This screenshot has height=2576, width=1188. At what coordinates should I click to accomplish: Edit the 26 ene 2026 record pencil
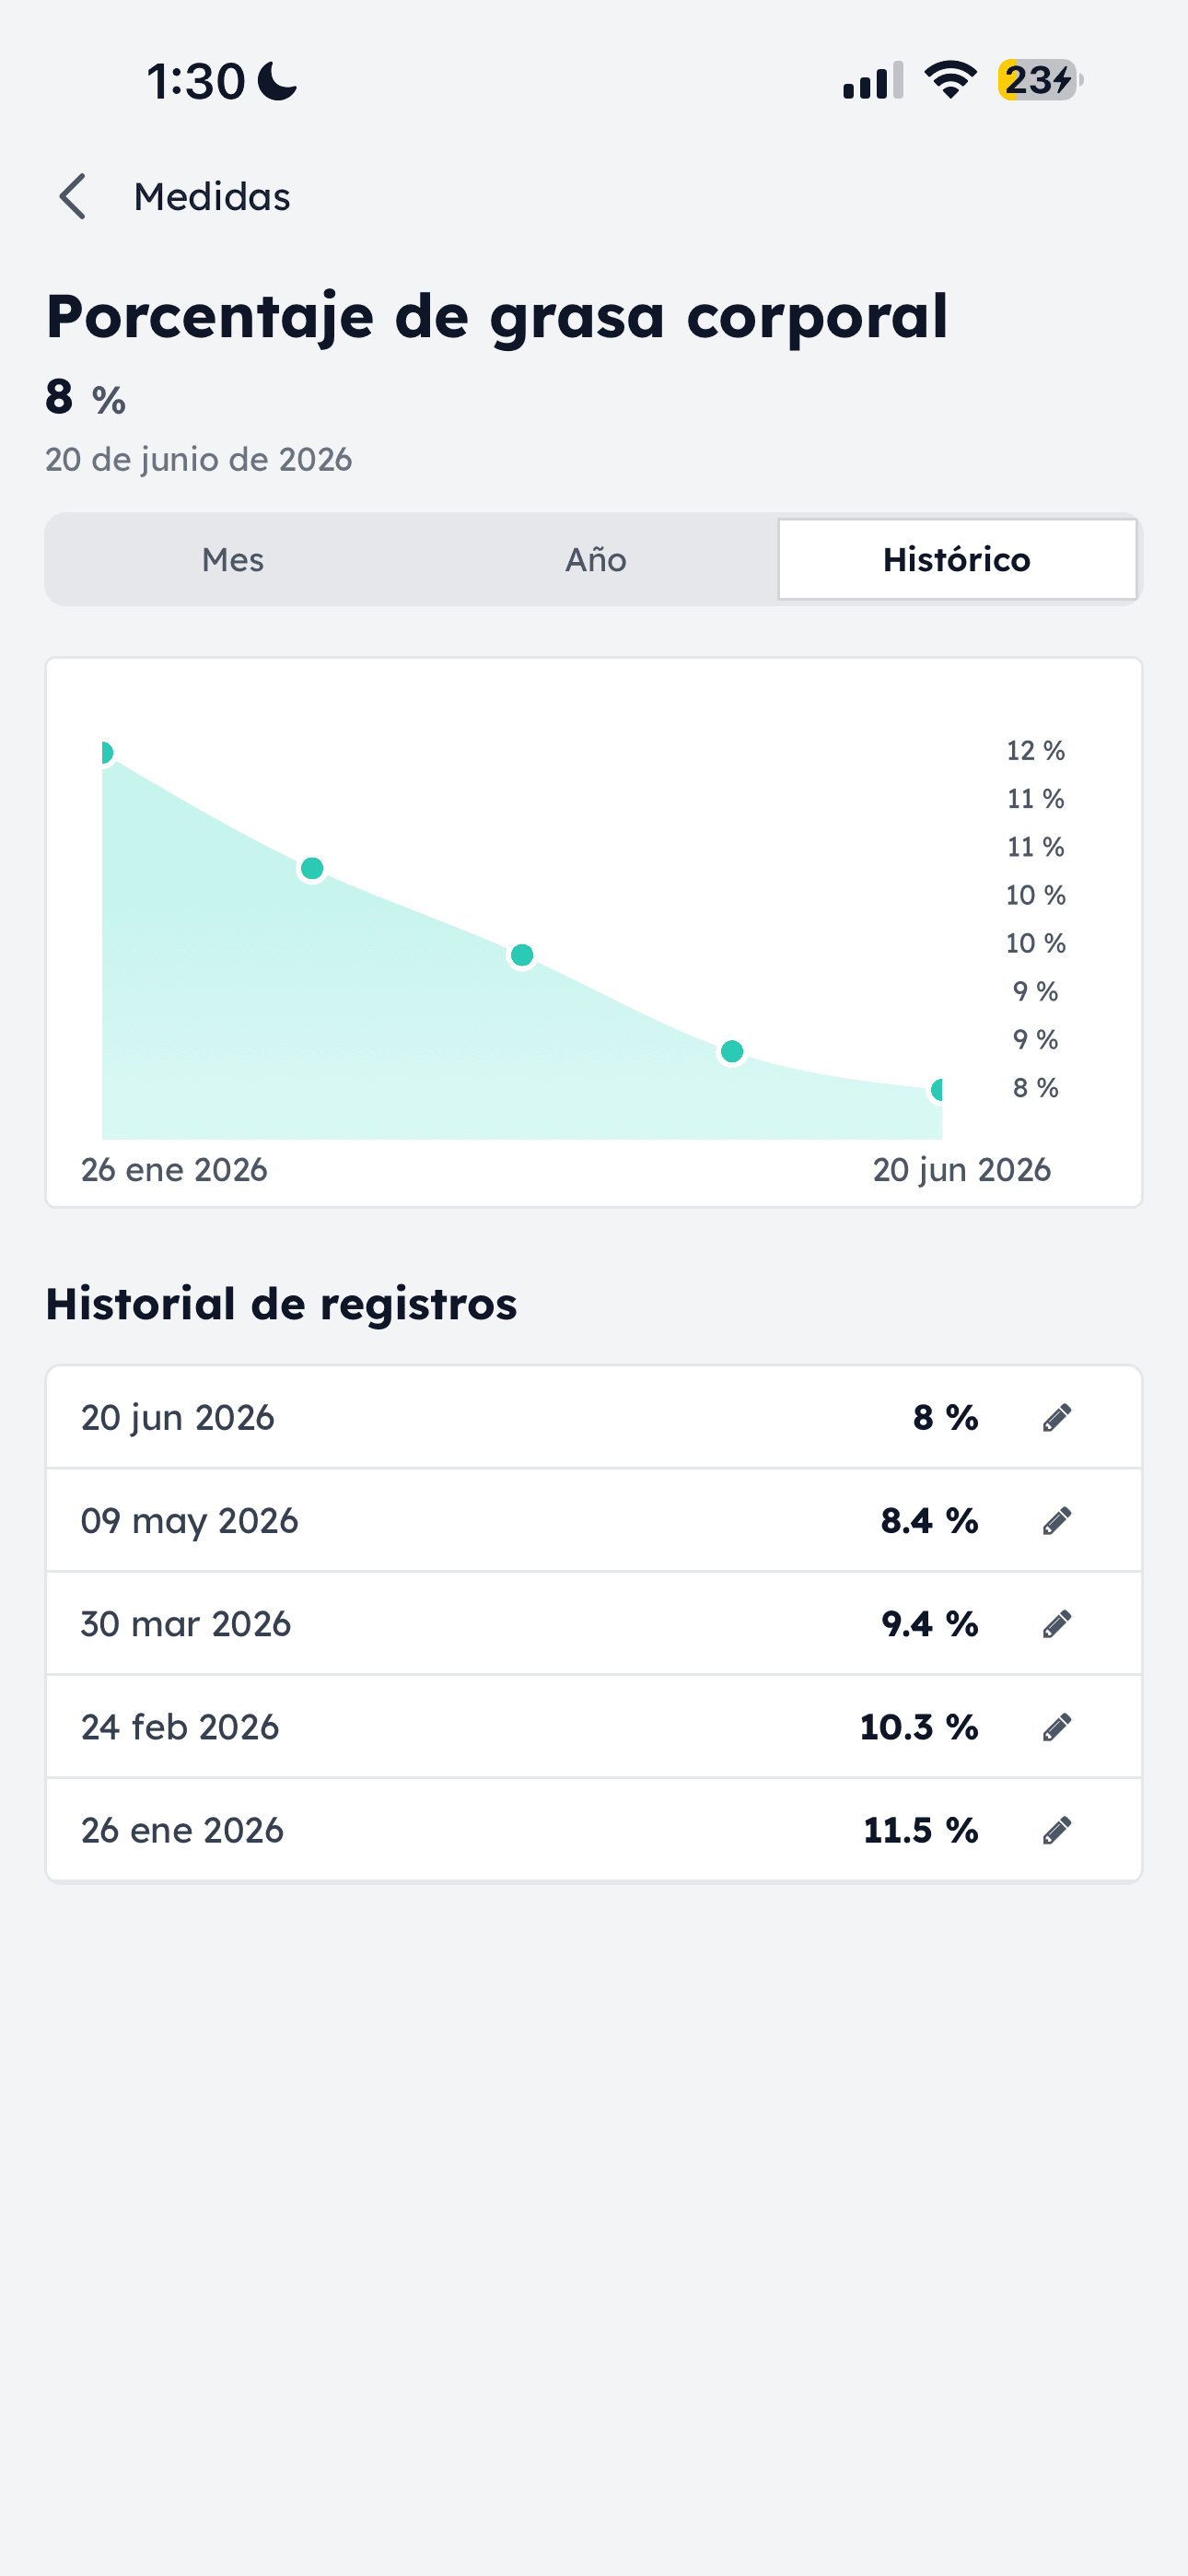(1057, 1829)
